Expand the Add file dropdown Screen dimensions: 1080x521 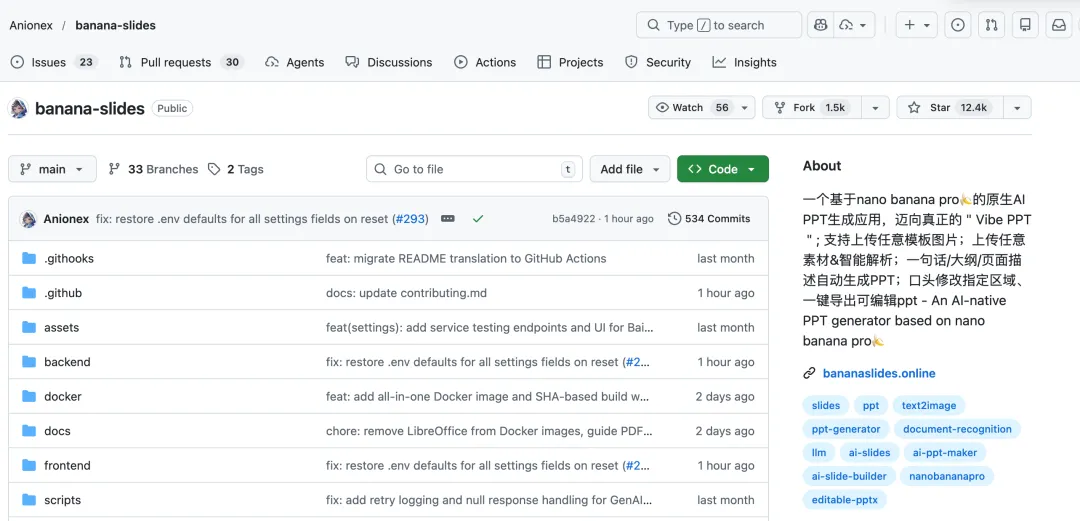click(x=630, y=169)
